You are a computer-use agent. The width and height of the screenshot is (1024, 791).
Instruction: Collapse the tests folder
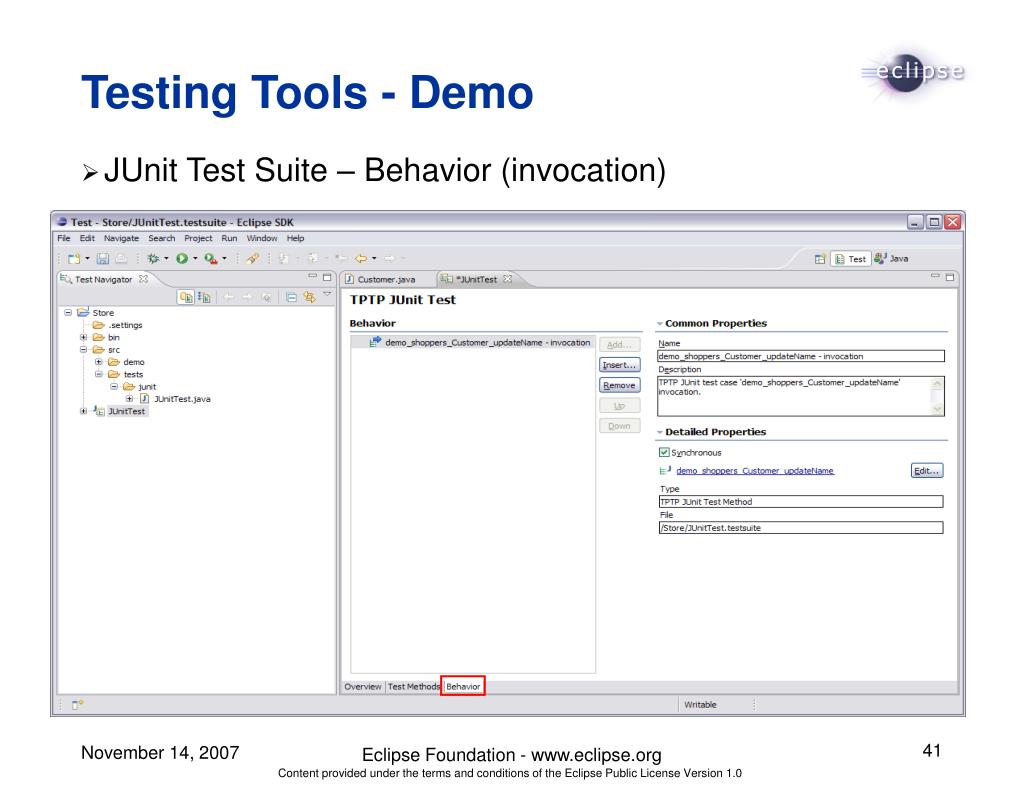[x=99, y=374]
